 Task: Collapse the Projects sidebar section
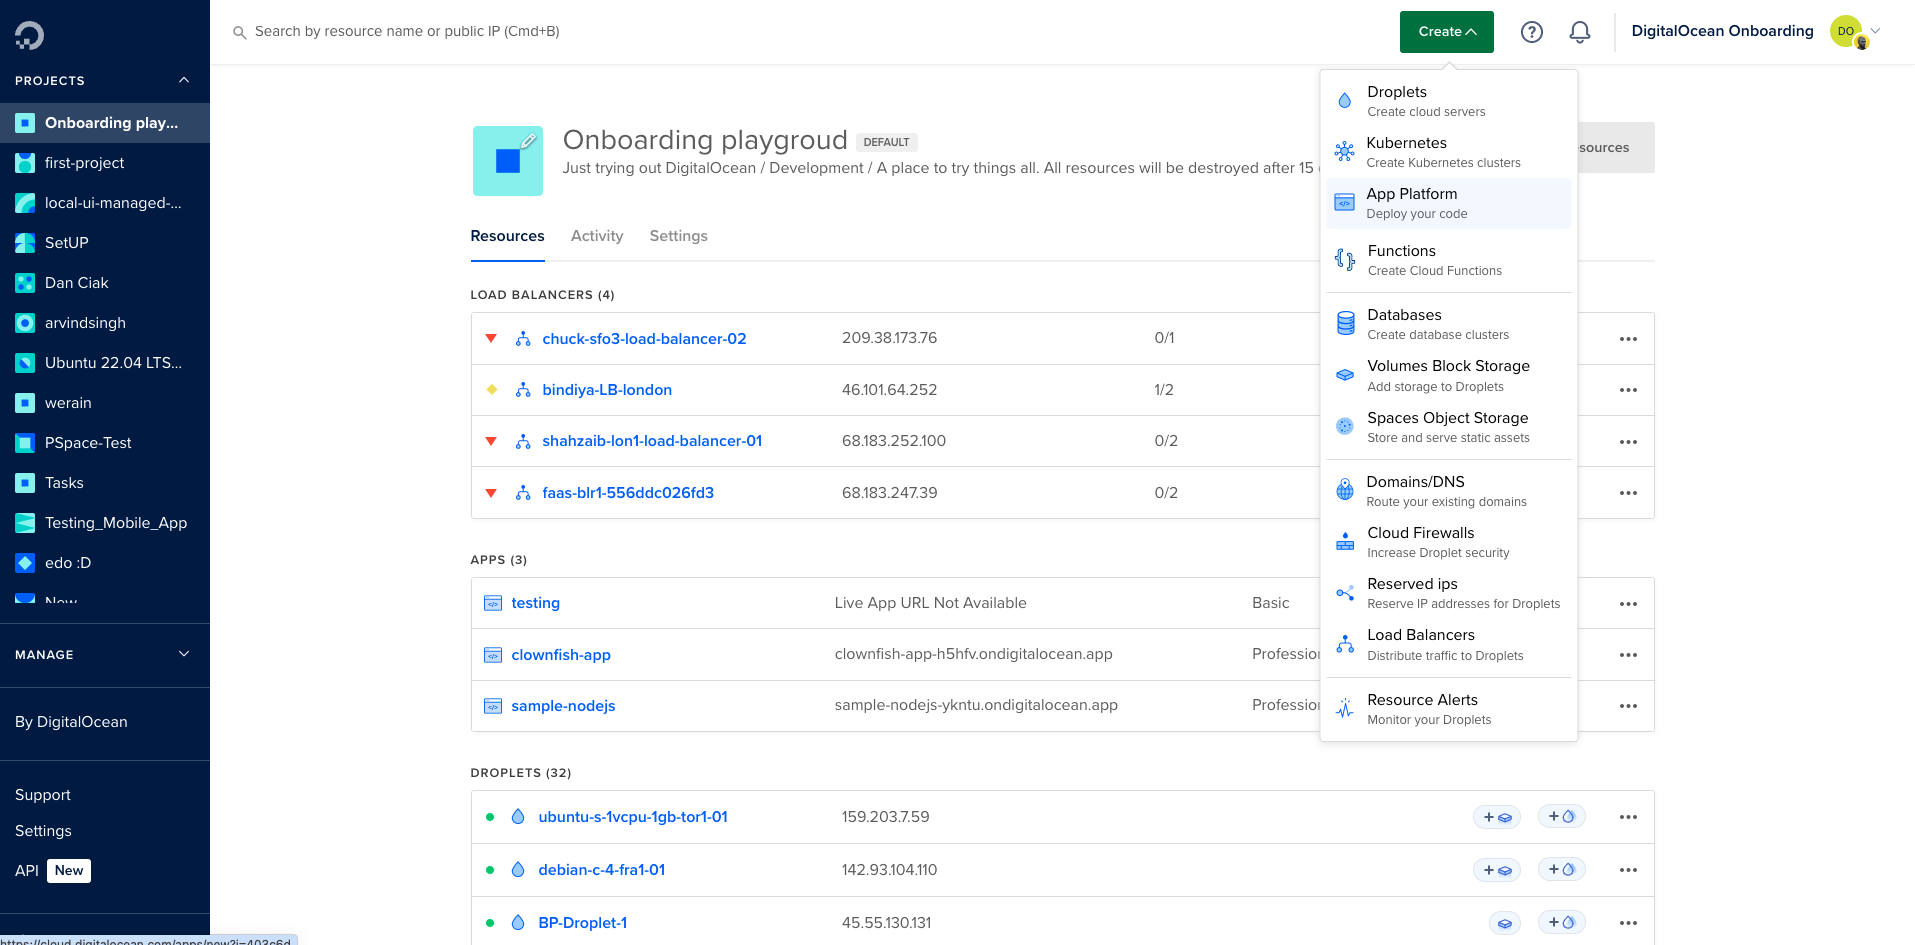pos(184,80)
